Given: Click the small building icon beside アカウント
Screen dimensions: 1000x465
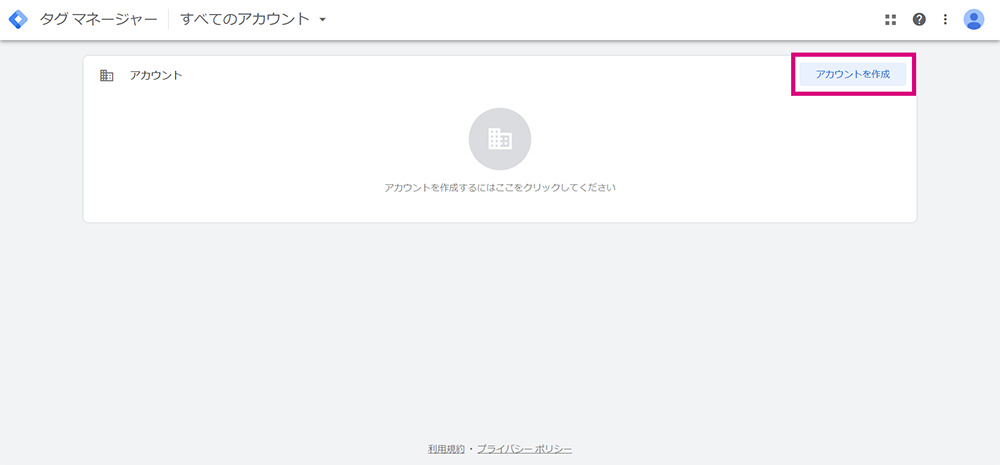Looking at the screenshot, I should pos(107,75).
